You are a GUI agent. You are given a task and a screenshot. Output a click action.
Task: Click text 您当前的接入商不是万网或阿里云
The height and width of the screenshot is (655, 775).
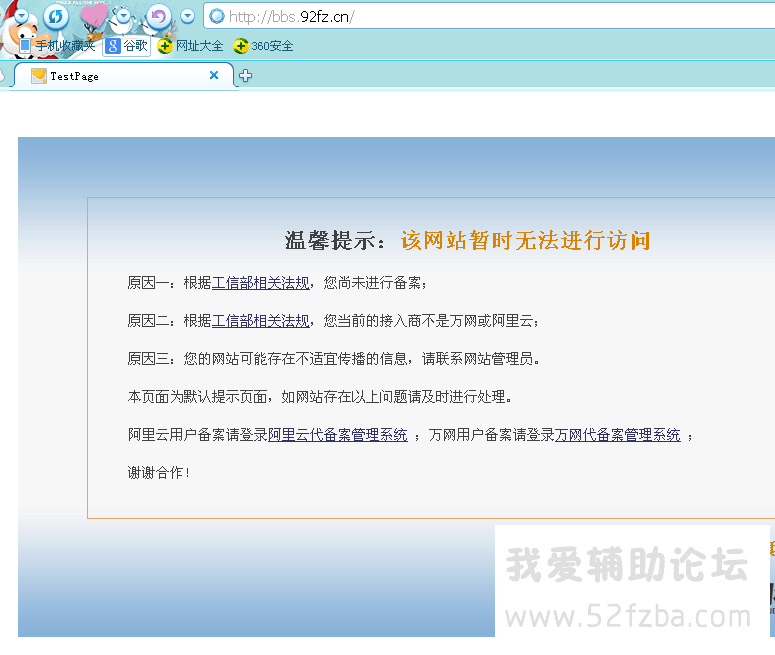431,321
